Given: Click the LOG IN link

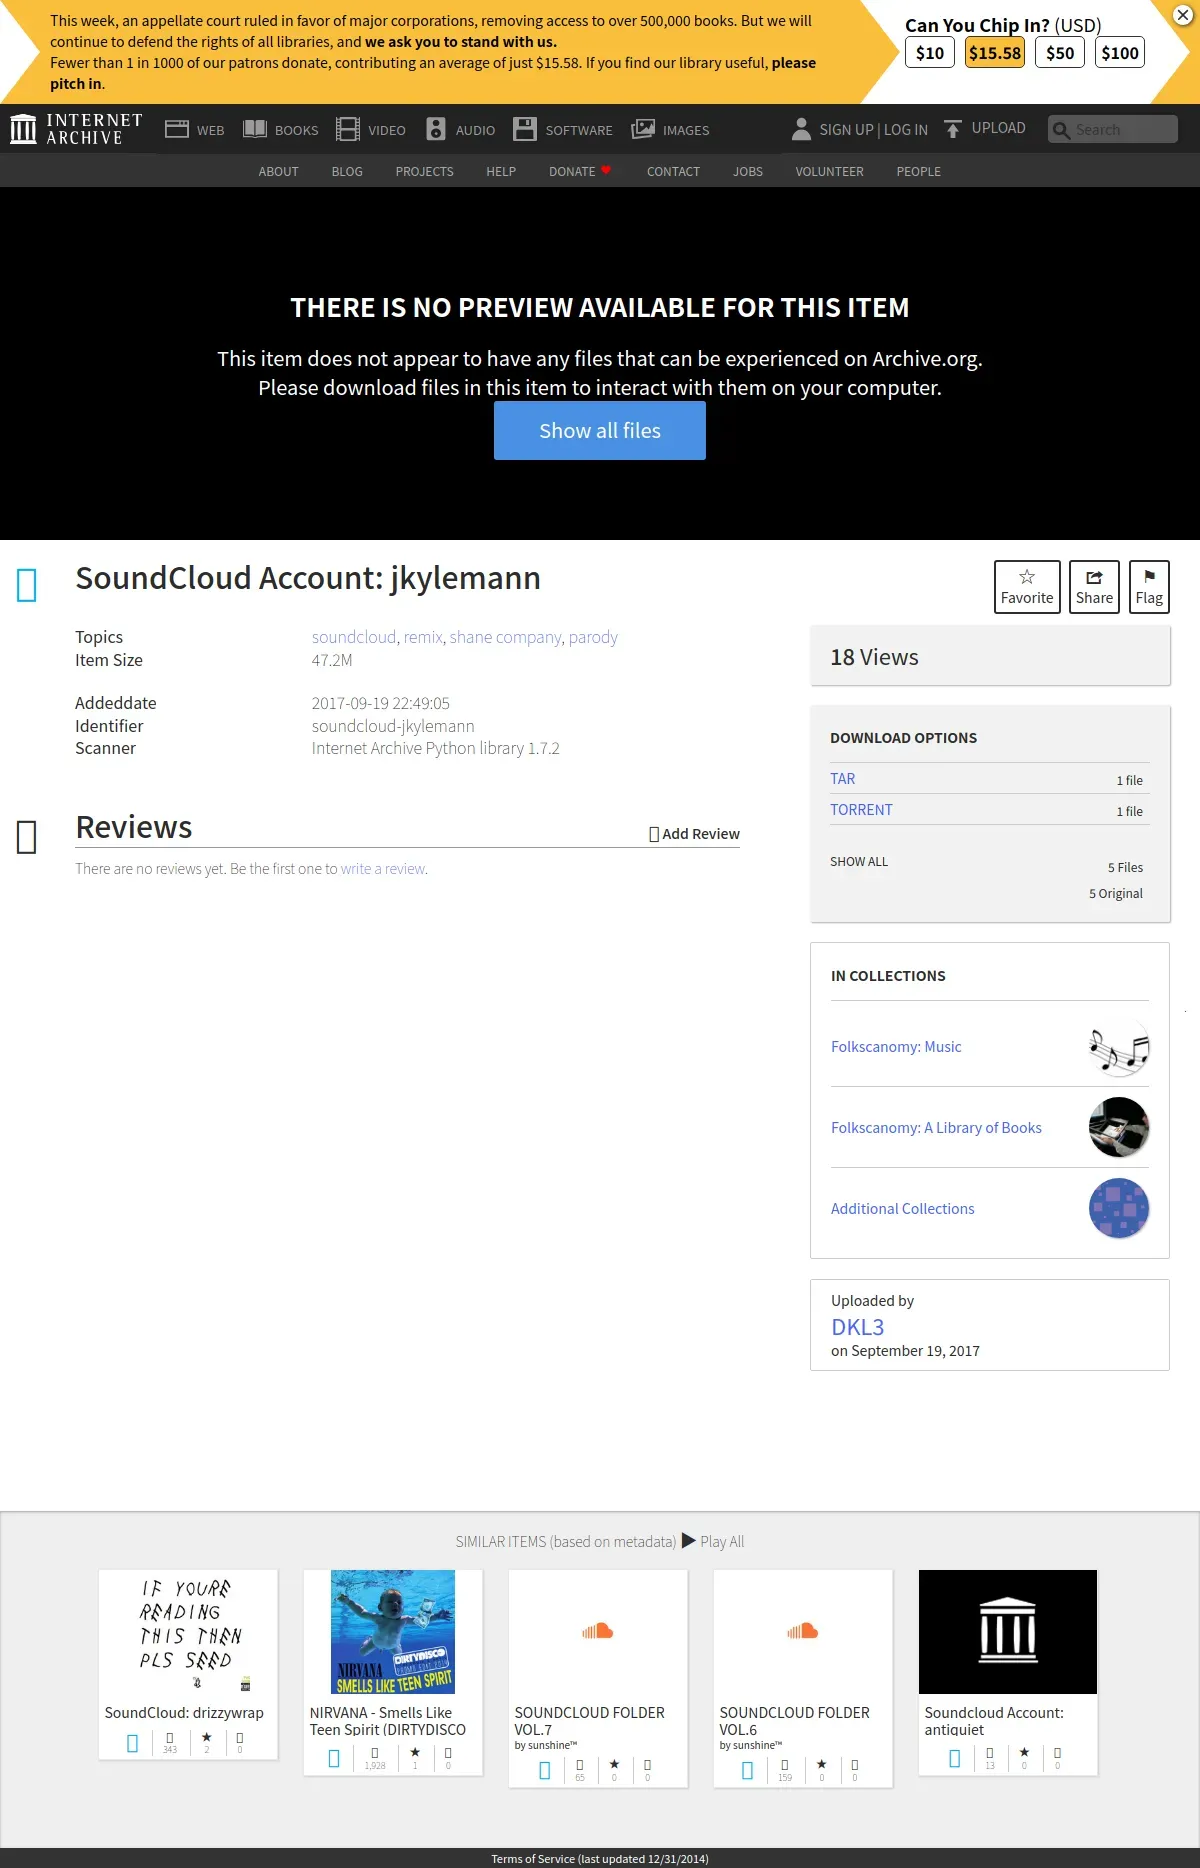Looking at the screenshot, I should (x=905, y=130).
